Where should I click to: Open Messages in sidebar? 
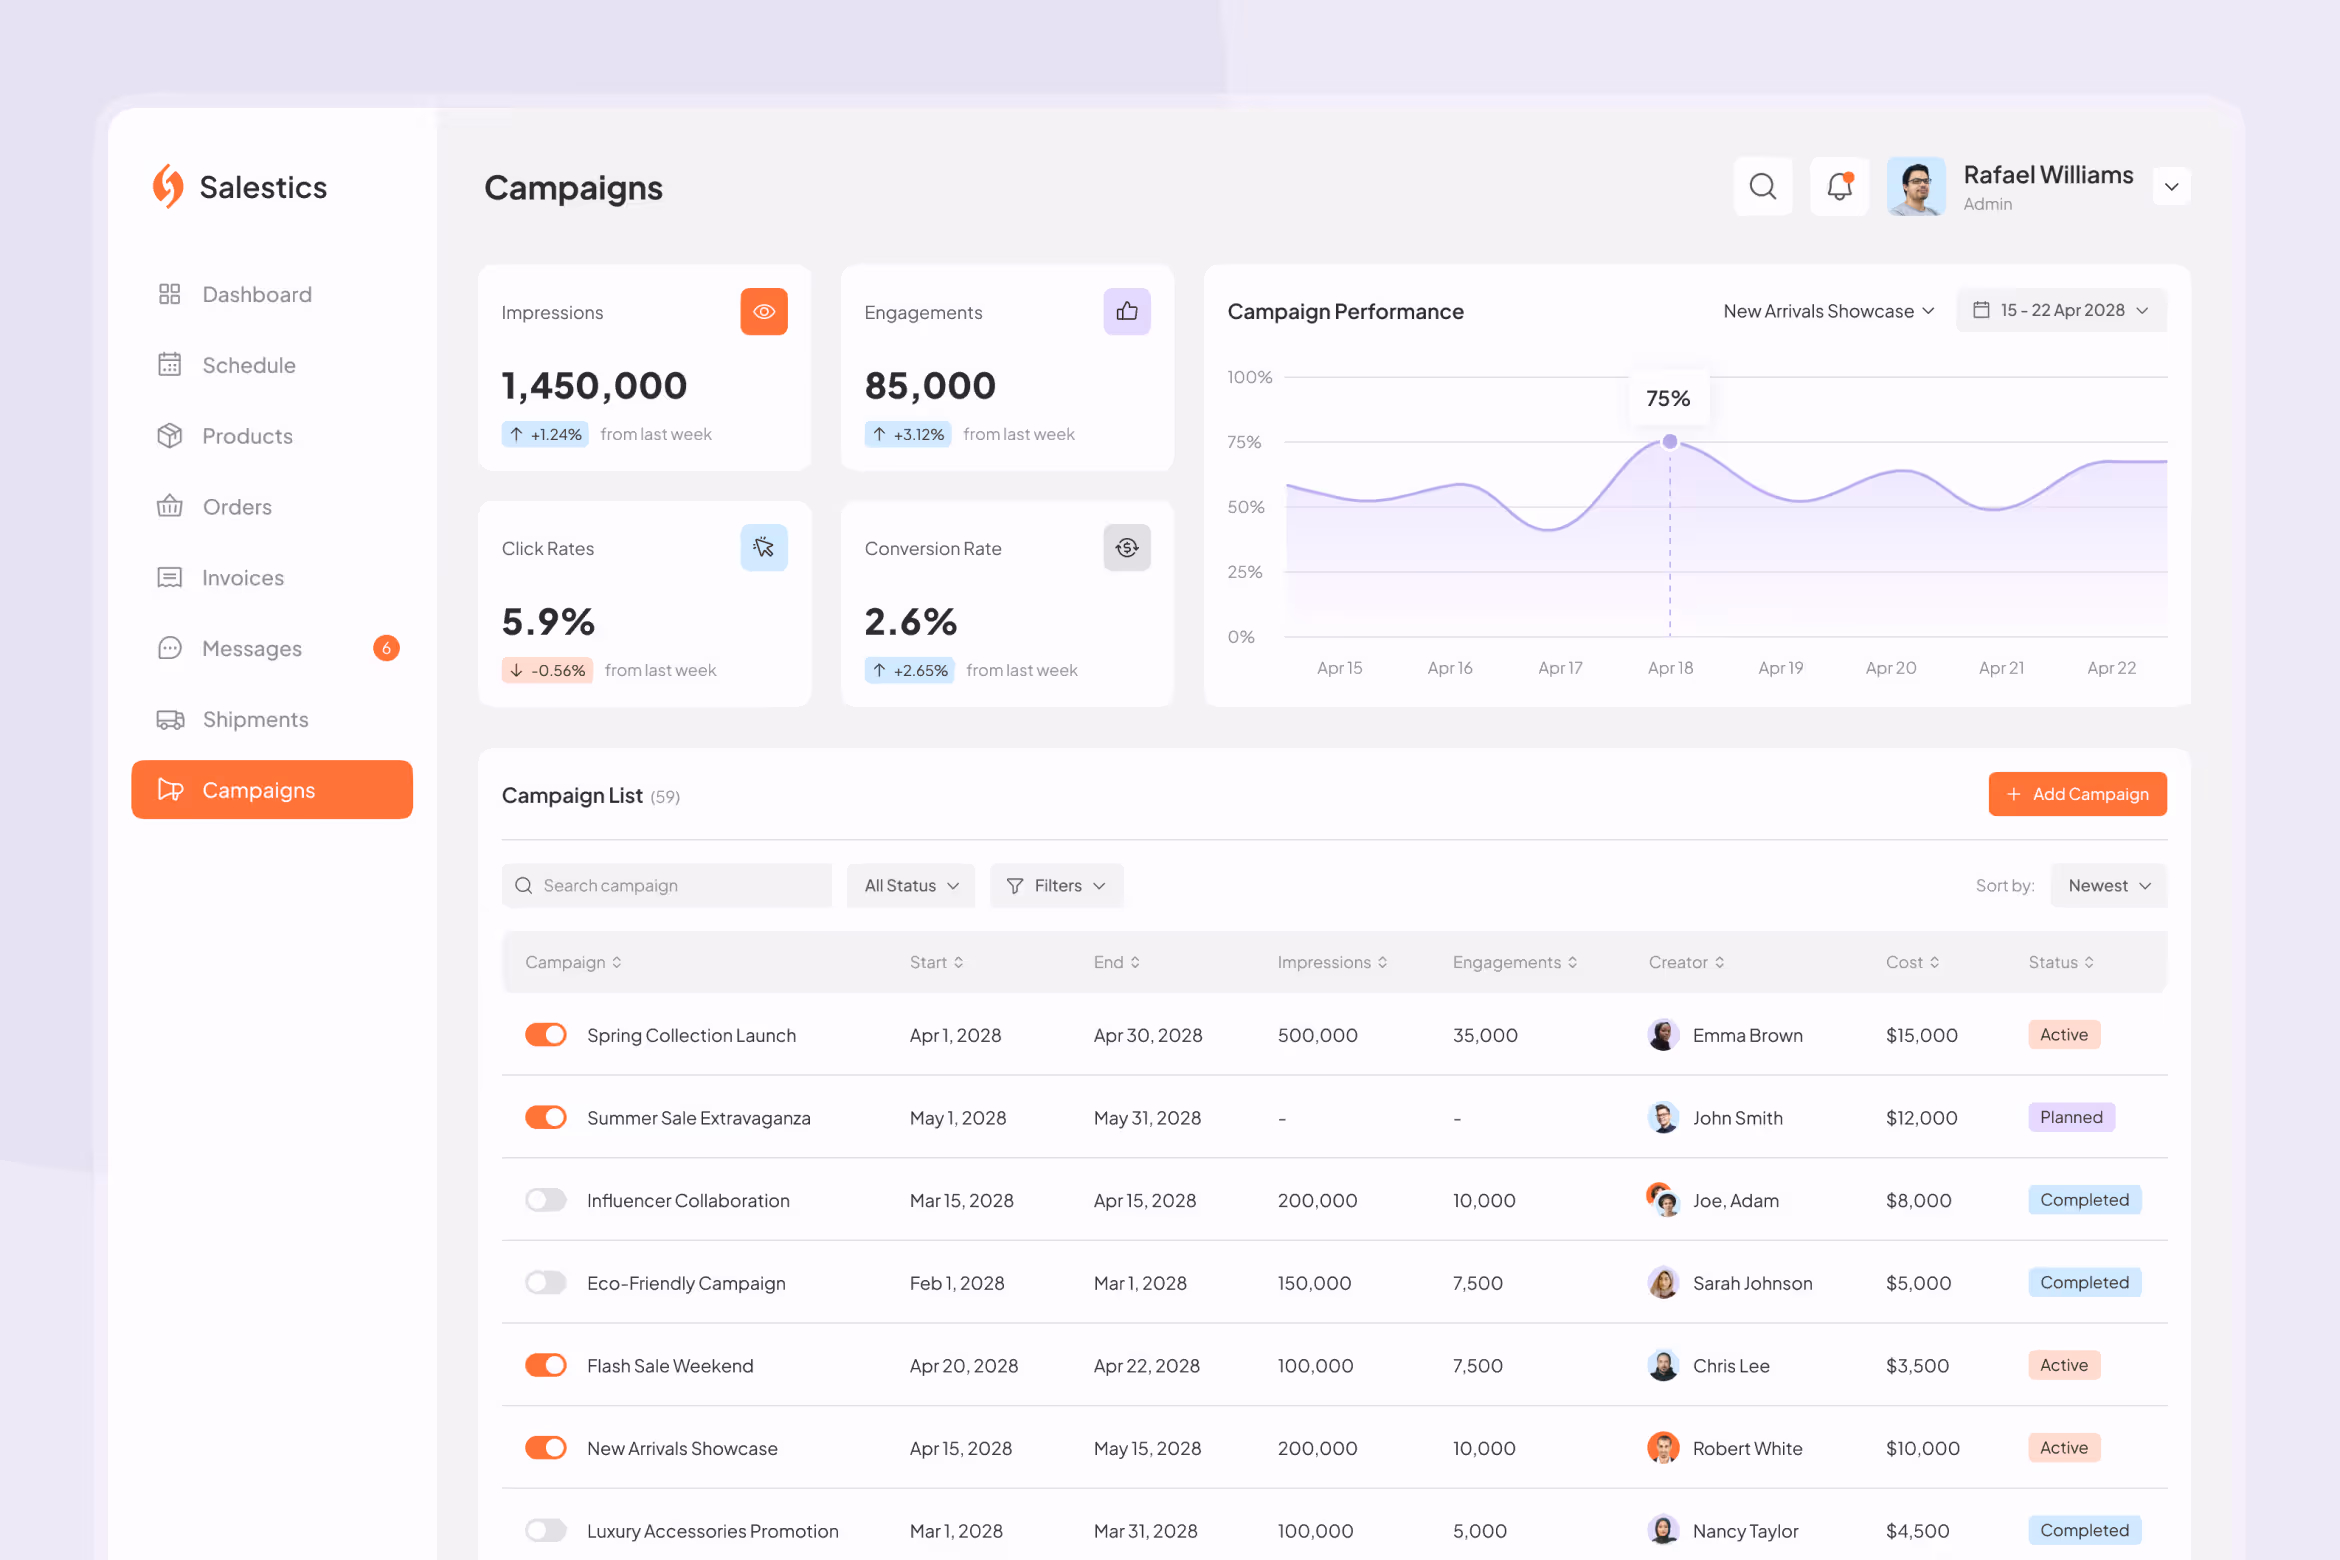coord(252,648)
